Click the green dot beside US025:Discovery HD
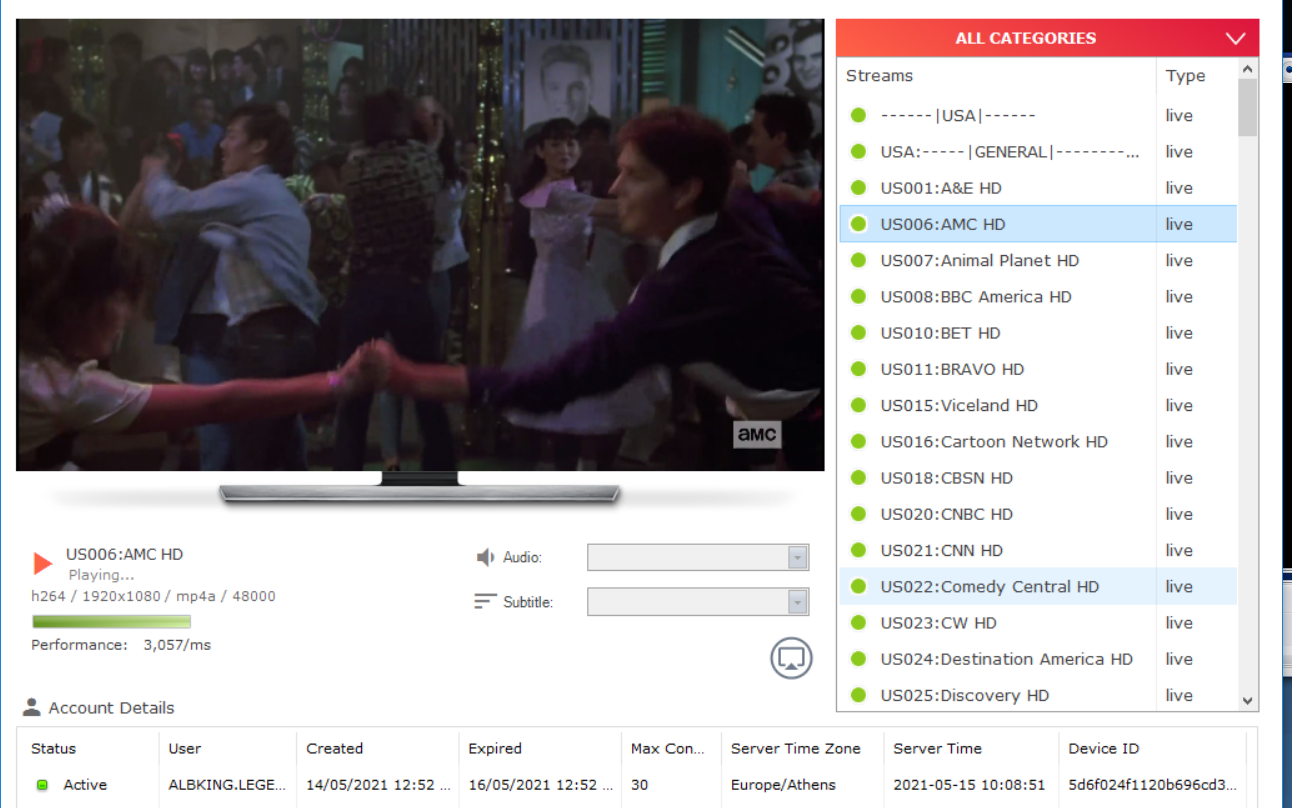This screenshot has height=808, width=1292. pos(858,695)
